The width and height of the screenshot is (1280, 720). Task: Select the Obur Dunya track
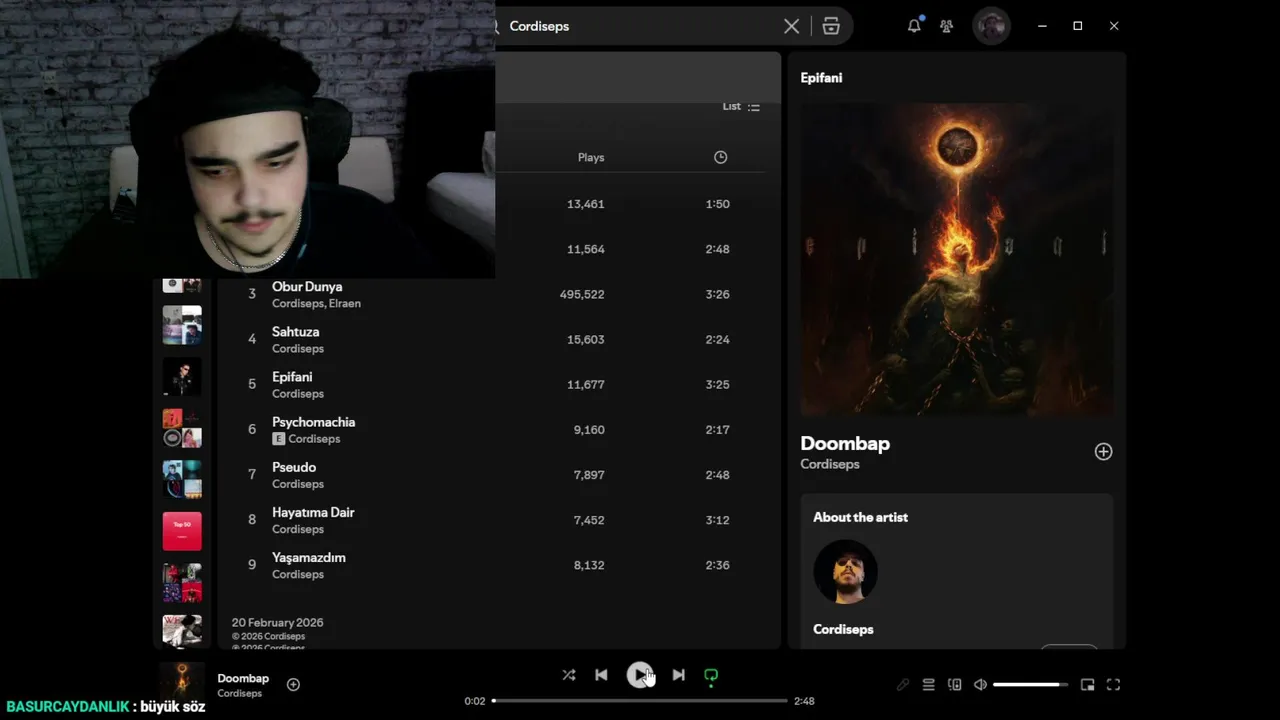coord(307,287)
